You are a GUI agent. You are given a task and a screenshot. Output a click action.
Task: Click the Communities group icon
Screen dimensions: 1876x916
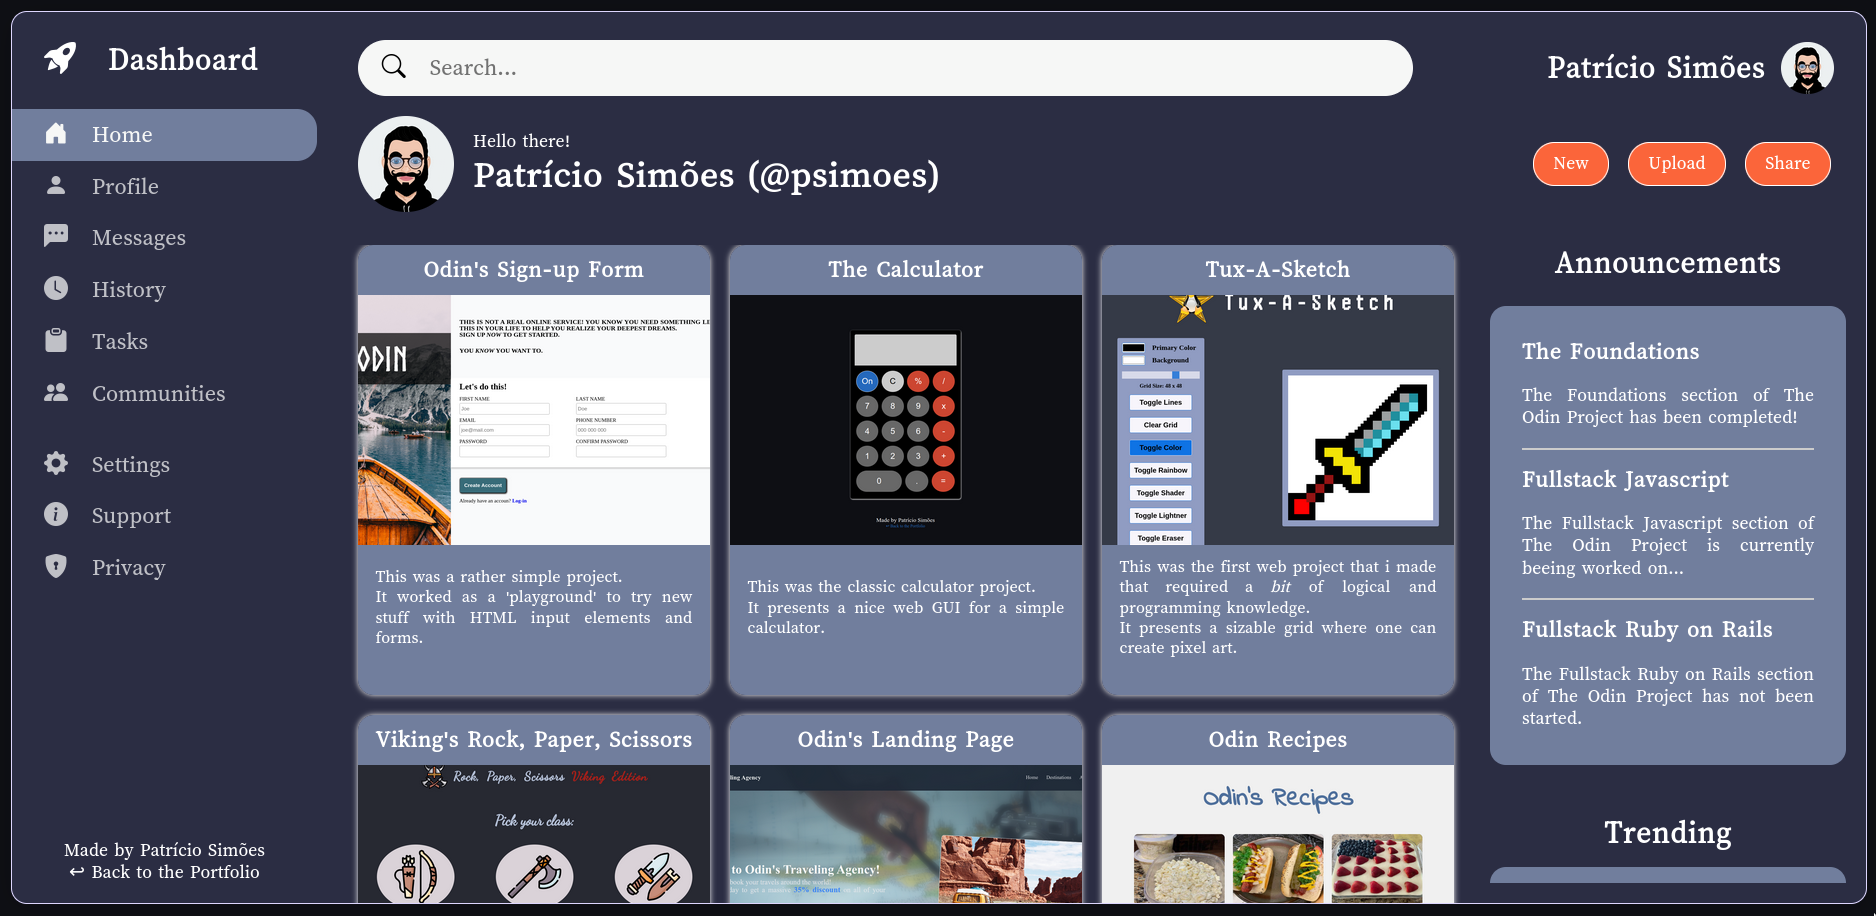pyautogui.click(x=56, y=393)
